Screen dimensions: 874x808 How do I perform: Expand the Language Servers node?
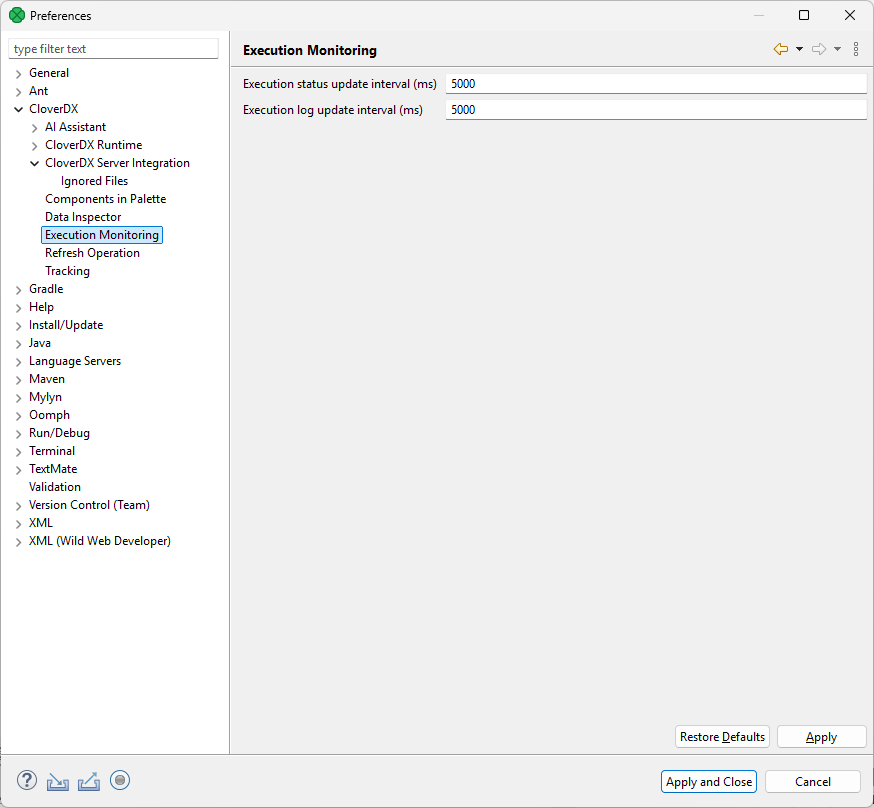coord(18,362)
